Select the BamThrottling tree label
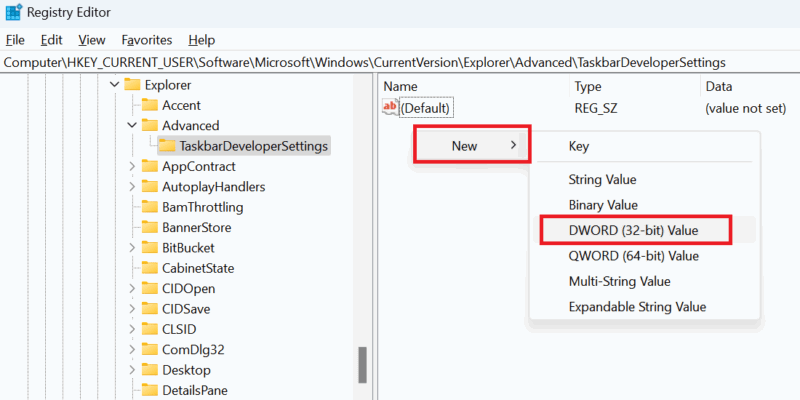Image resolution: width=800 pixels, height=400 pixels. point(203,207)
